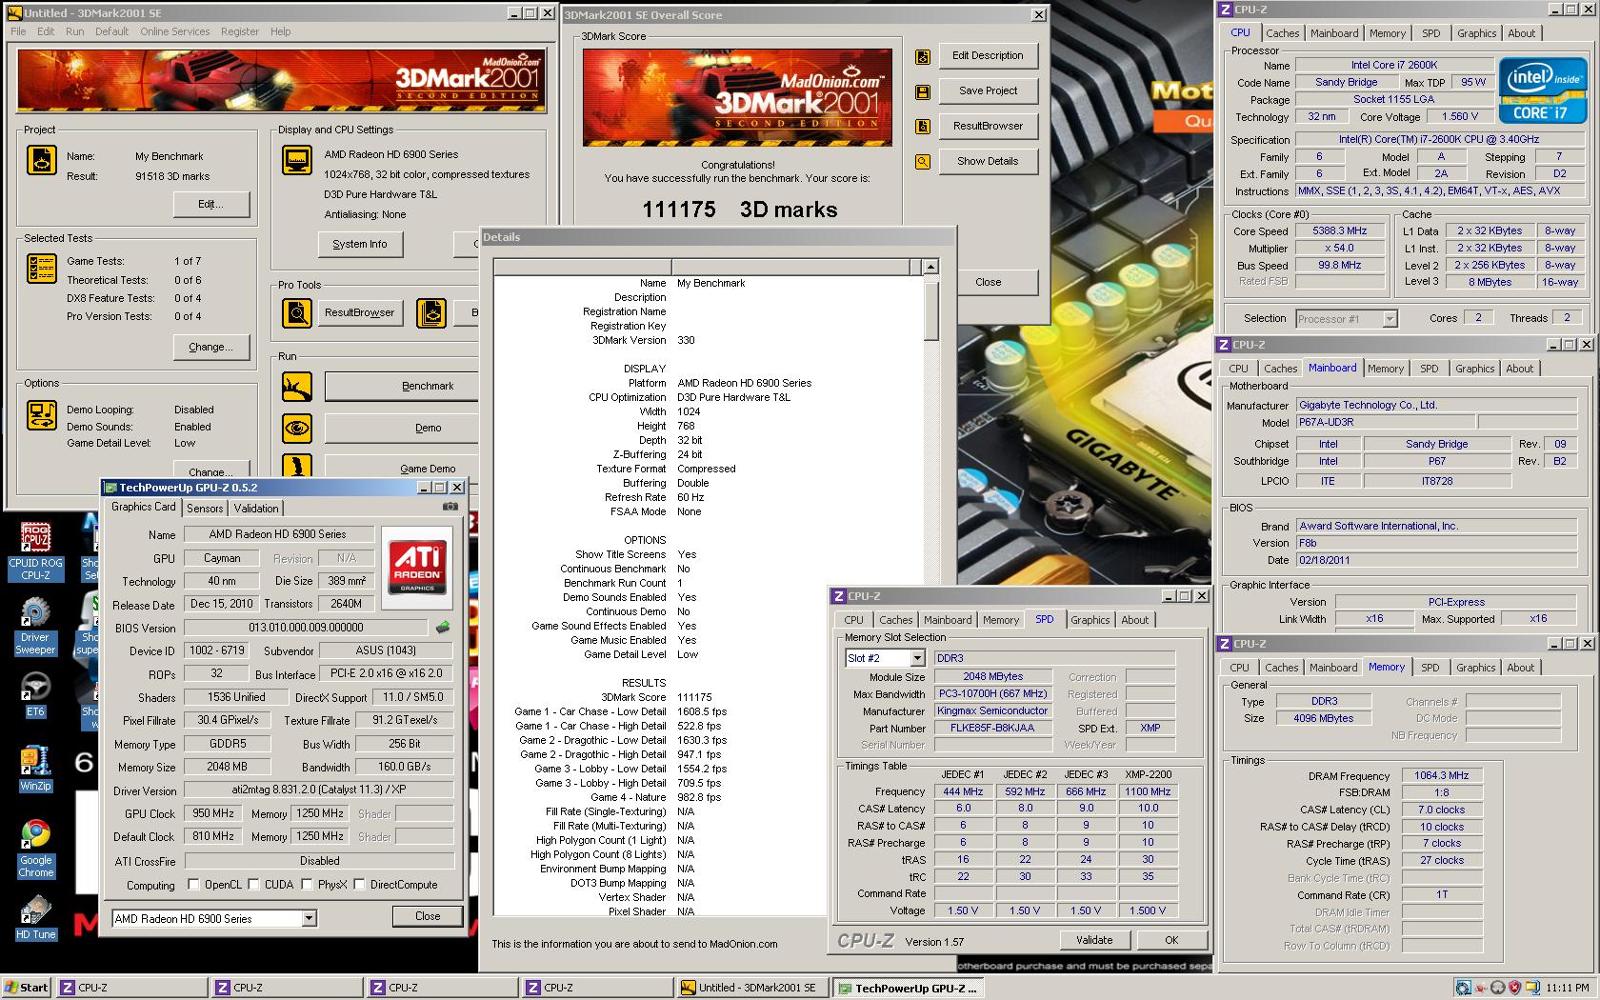The image size is (1600, 1000).
Task: Click the Part Number FLKE85F-B8KJAA field
Action: (992, 728)
